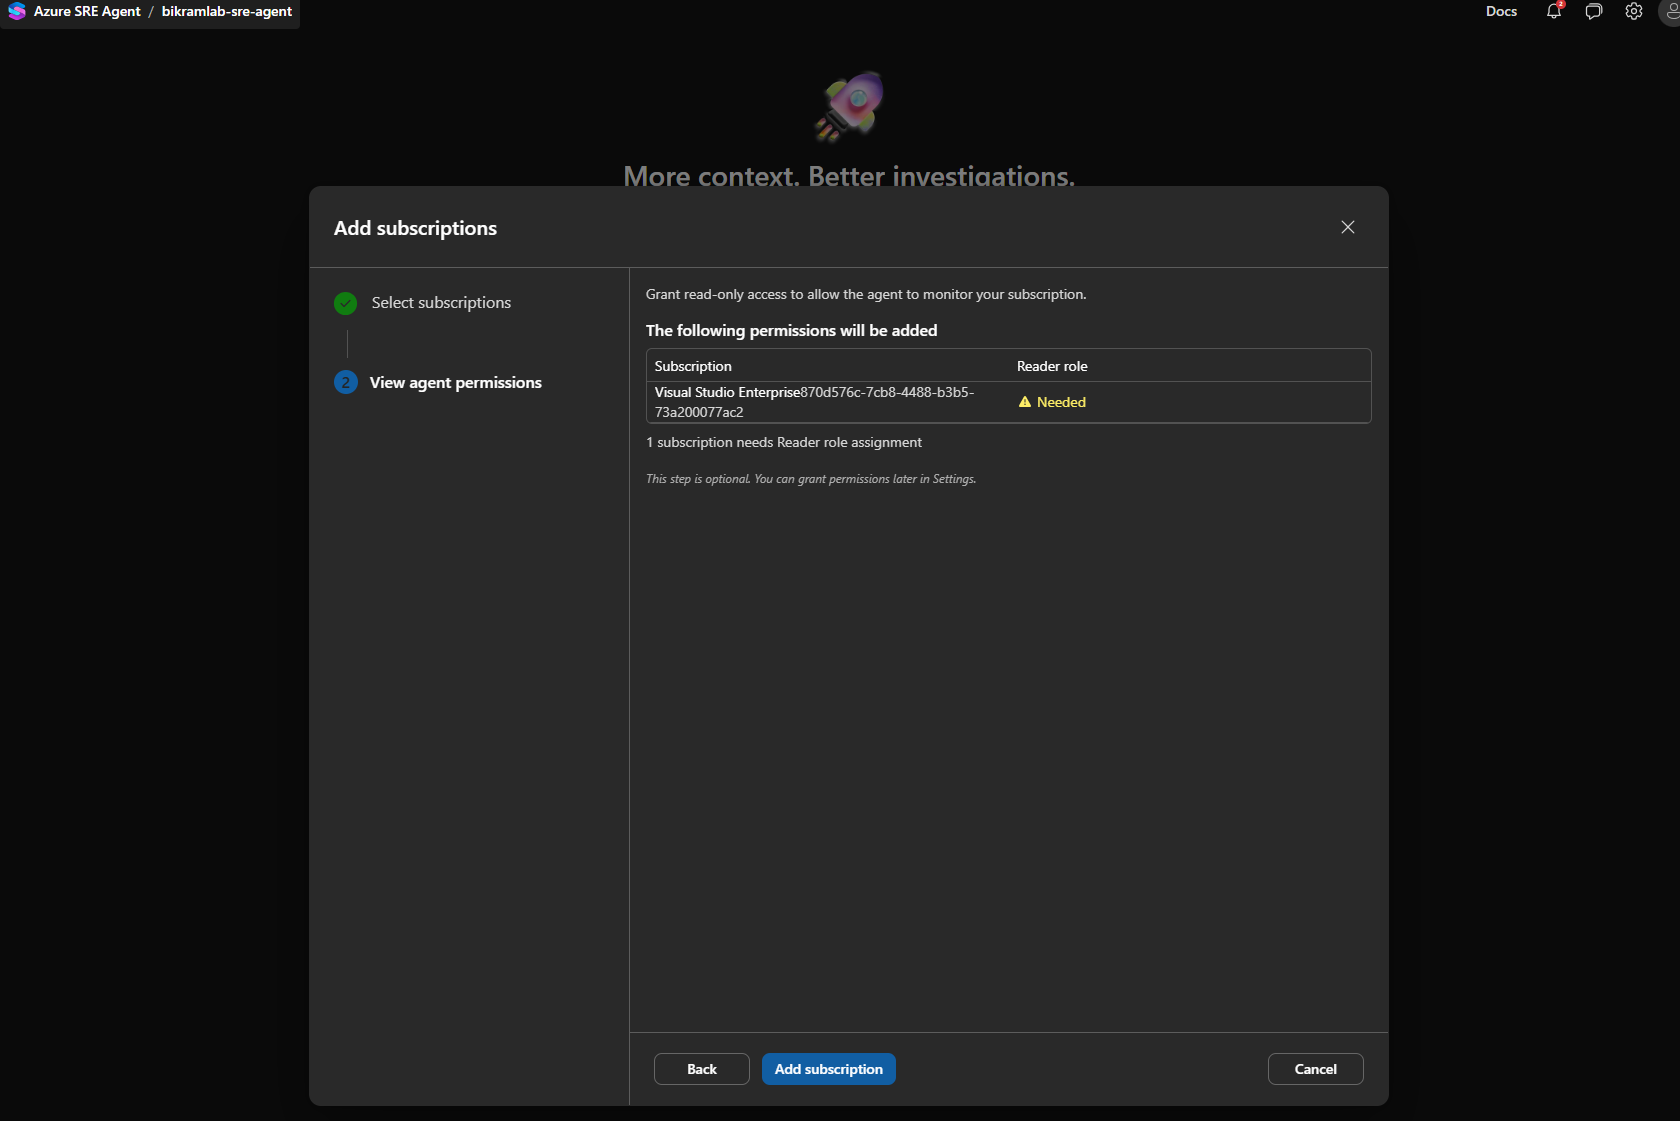1680x1121 pixels.
Task: Click '1 subscription needs Reader role assignment'
Action: click(x=784, y=442)
